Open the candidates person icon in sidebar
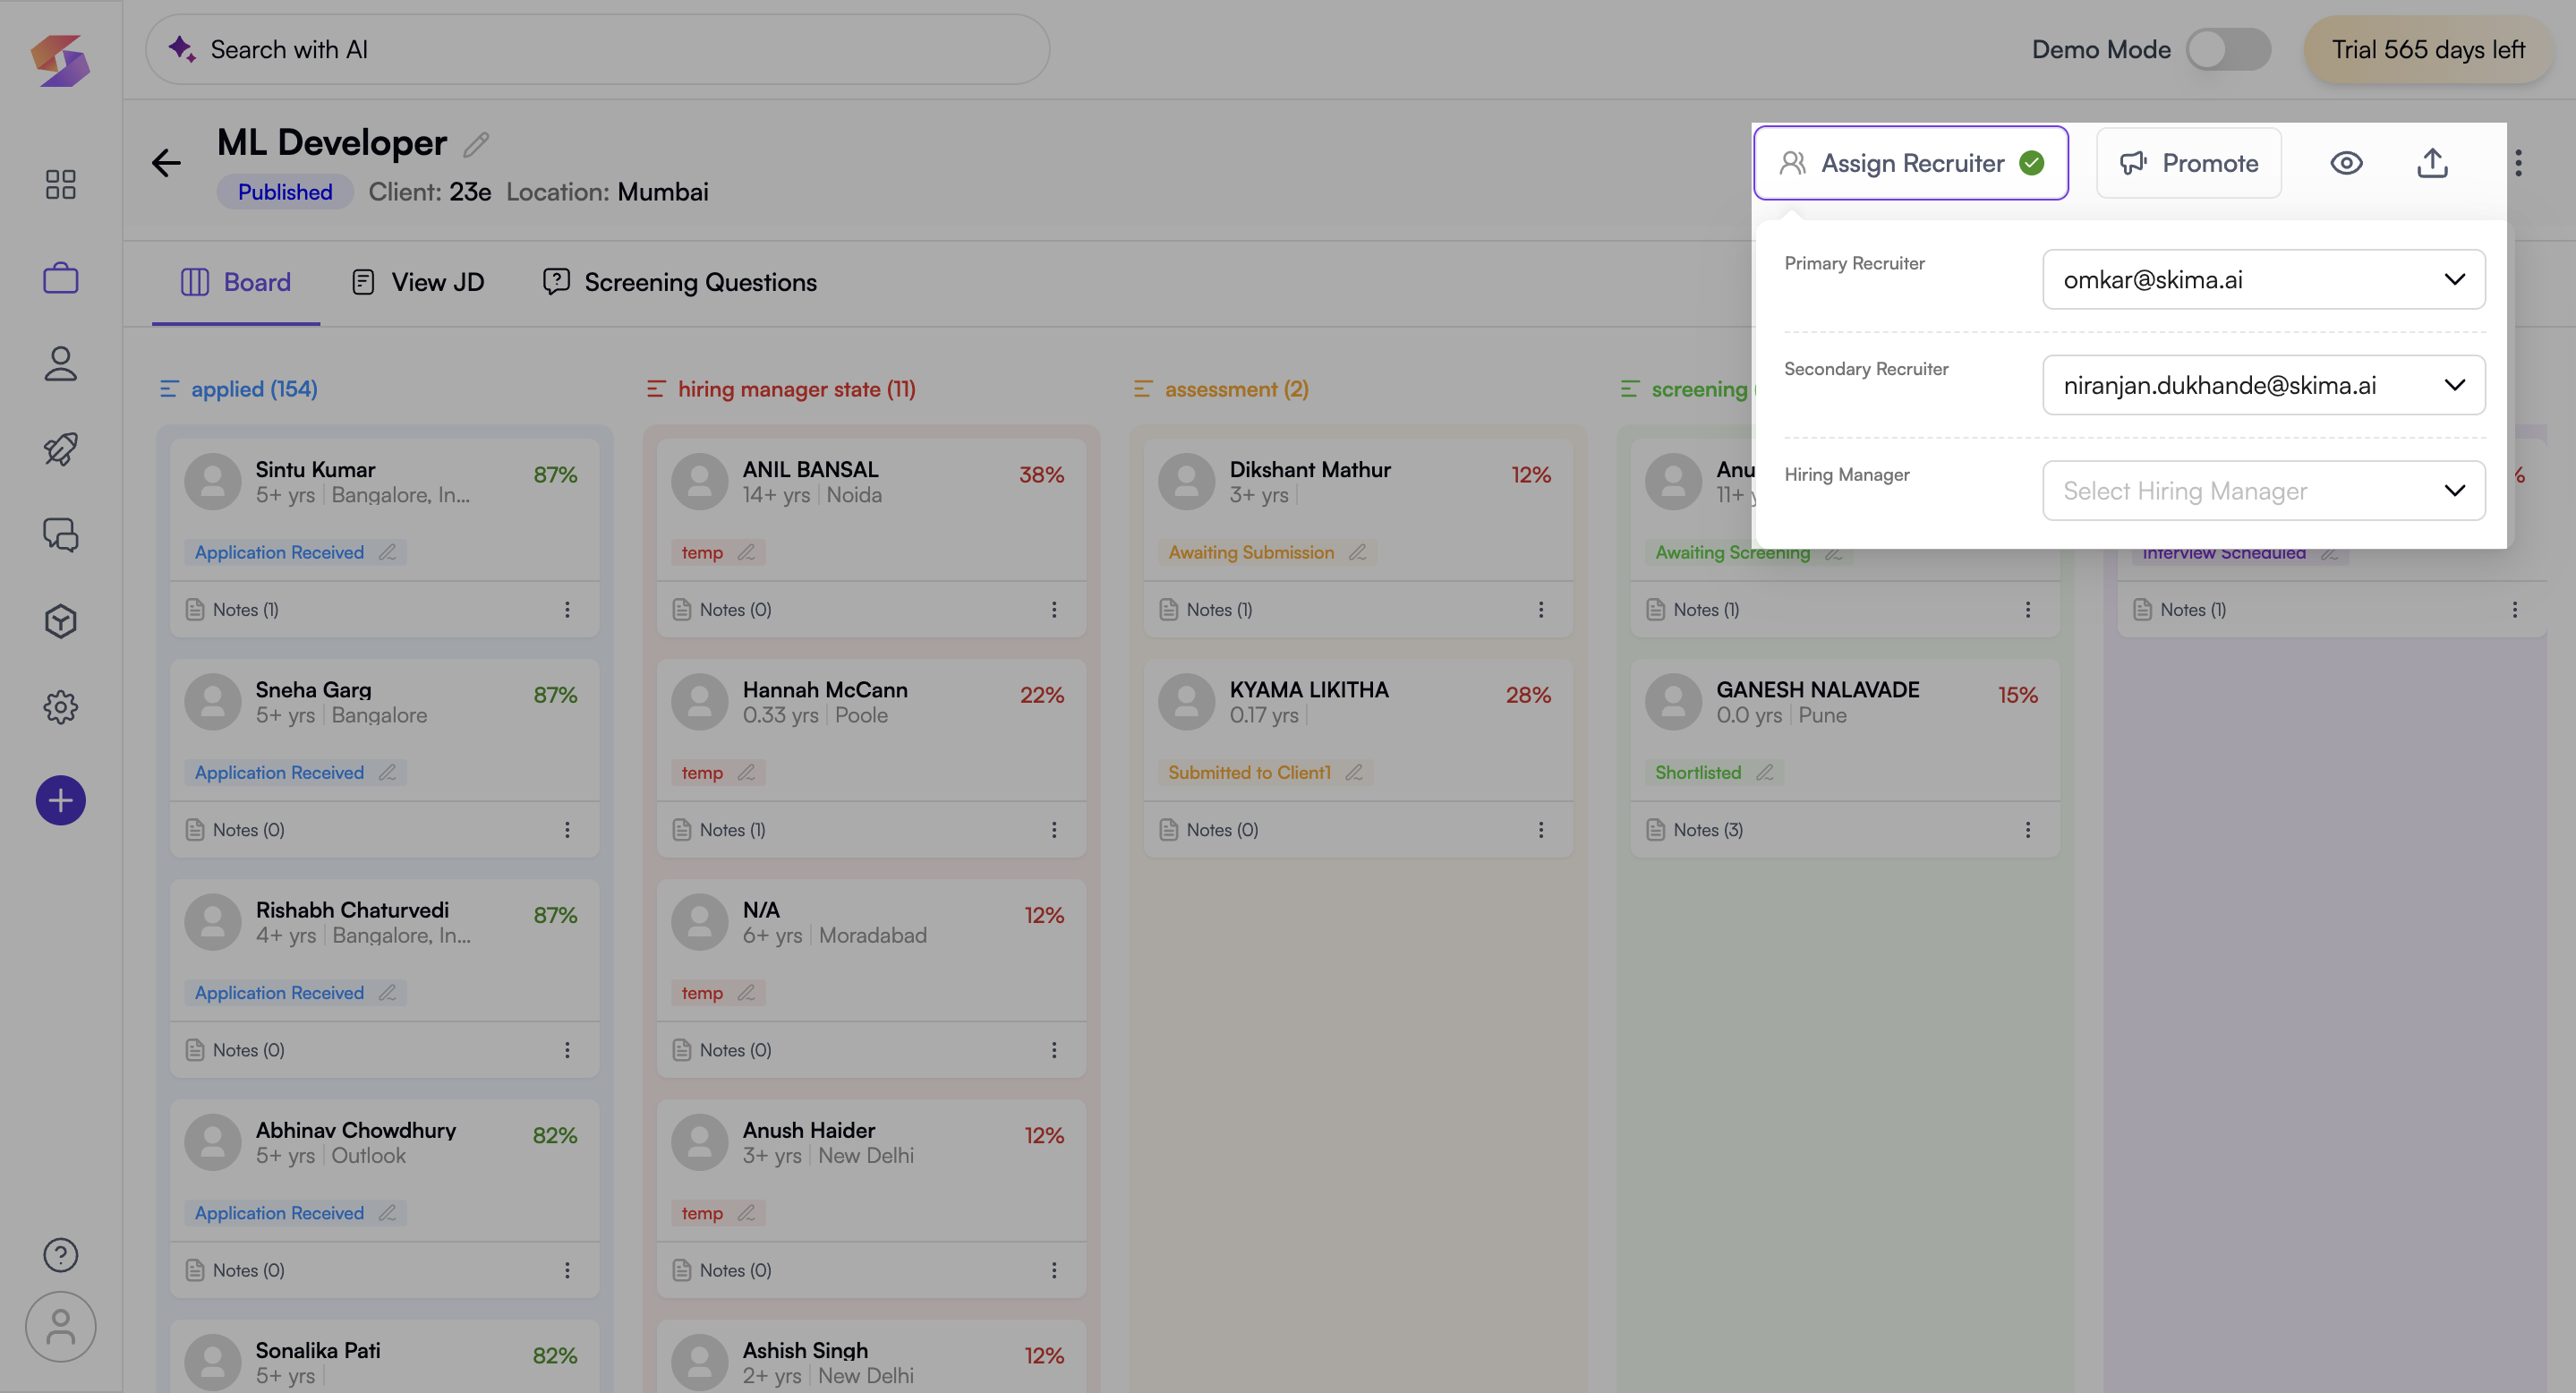Image resolution: width=2576 pixels, height=1393 pixels. (60, 363)
